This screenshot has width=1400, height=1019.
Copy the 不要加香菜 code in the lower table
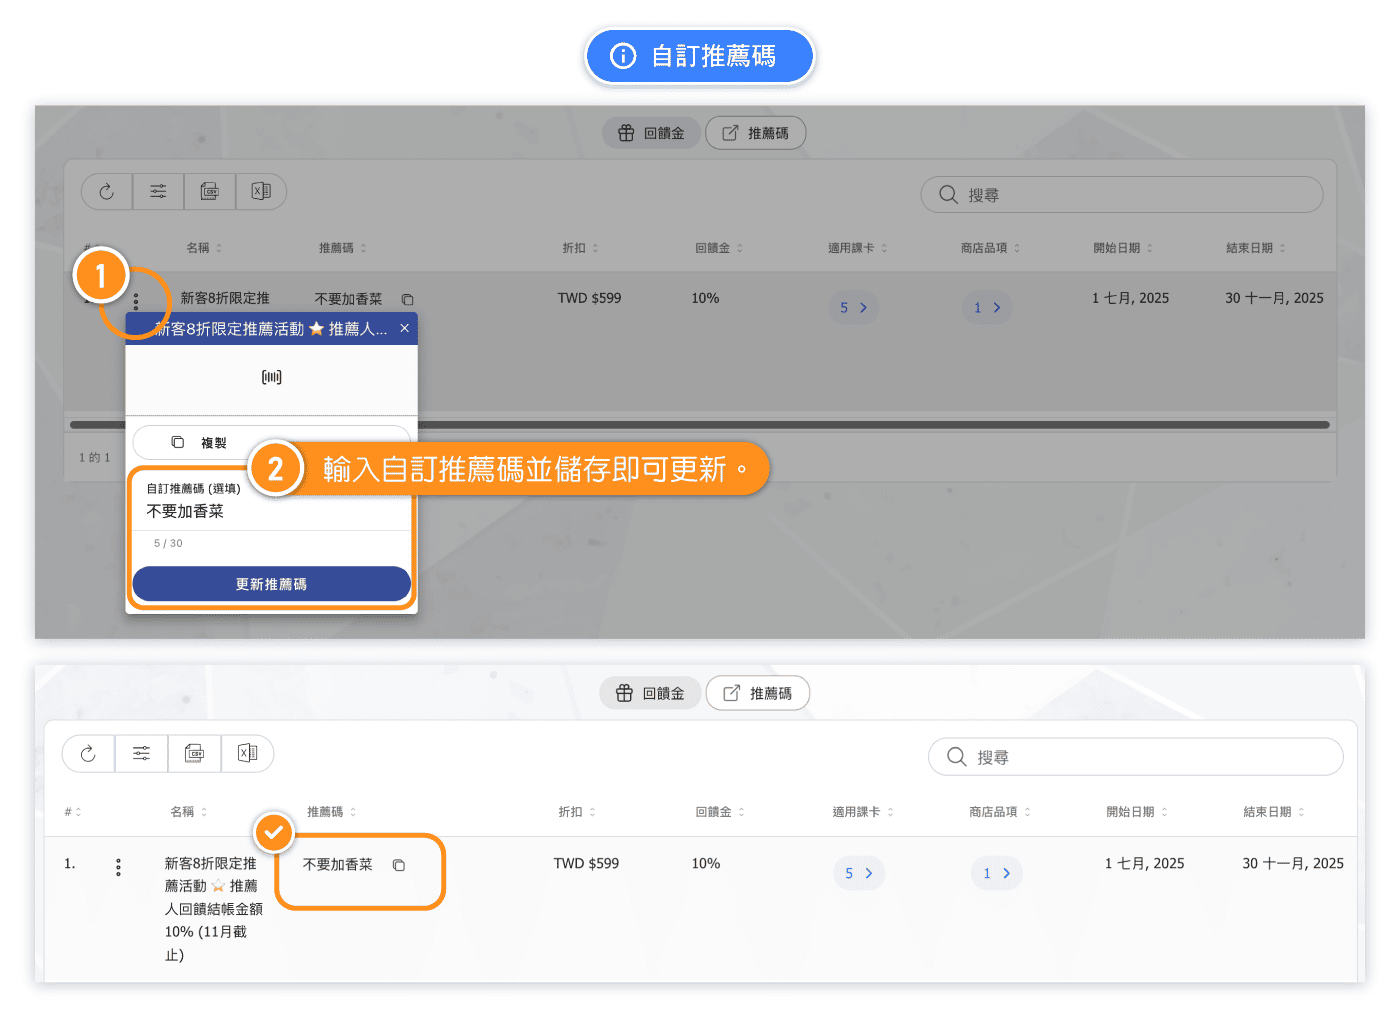399,865
